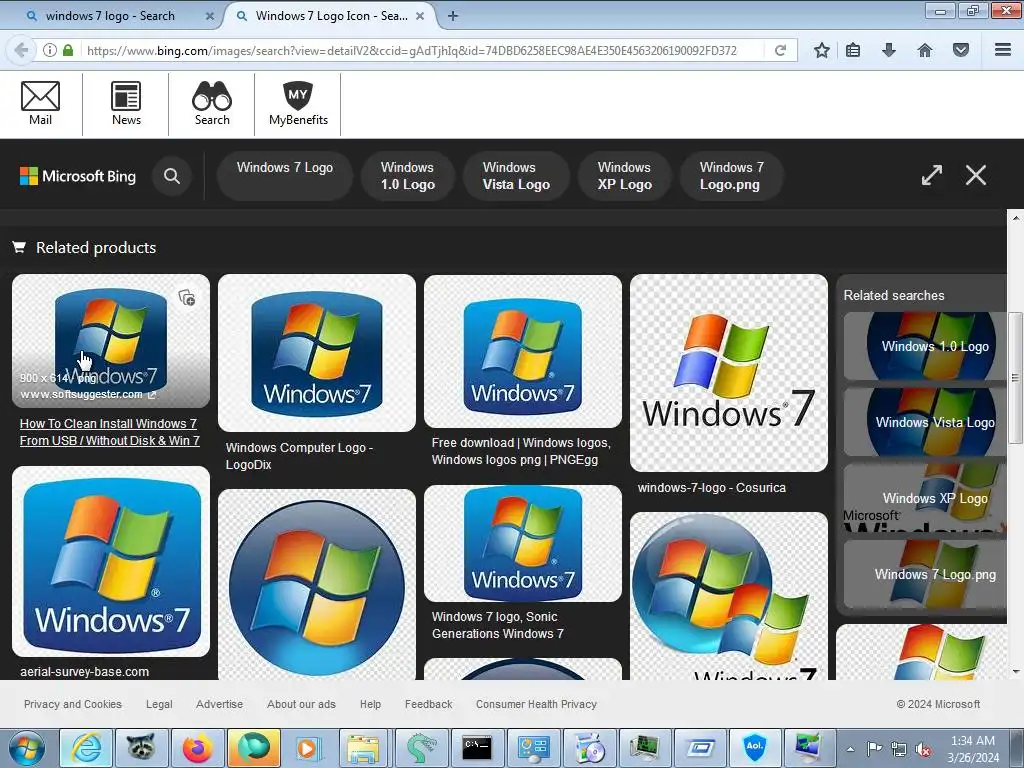Screen dimensions: 1024x768
Task: Select the 'Windows 7 Logo.png' suggestion chip
Action: click(731, 176)
